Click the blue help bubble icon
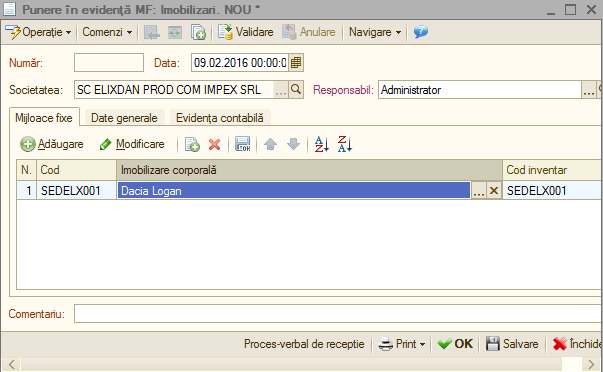Screen dimensions: 603x372 420,32
